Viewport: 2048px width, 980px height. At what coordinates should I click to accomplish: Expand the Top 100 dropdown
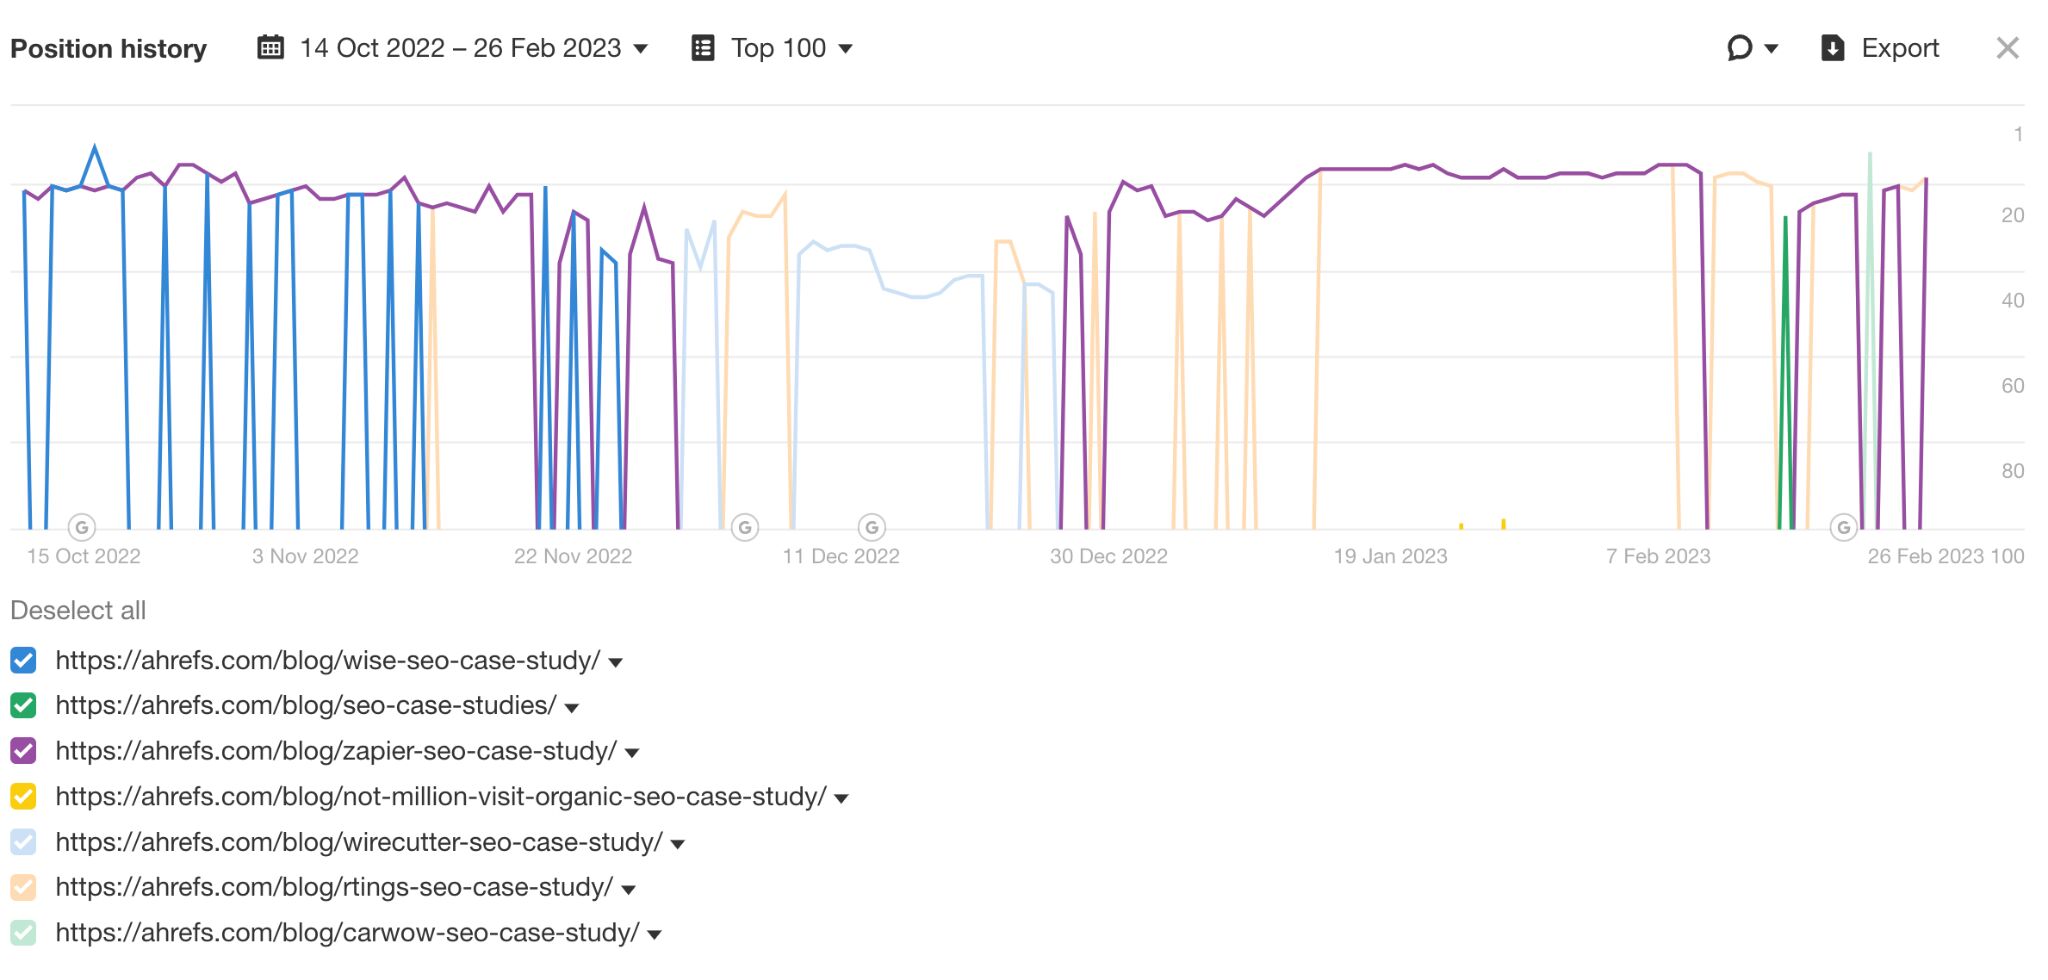[x=846, y=48]
